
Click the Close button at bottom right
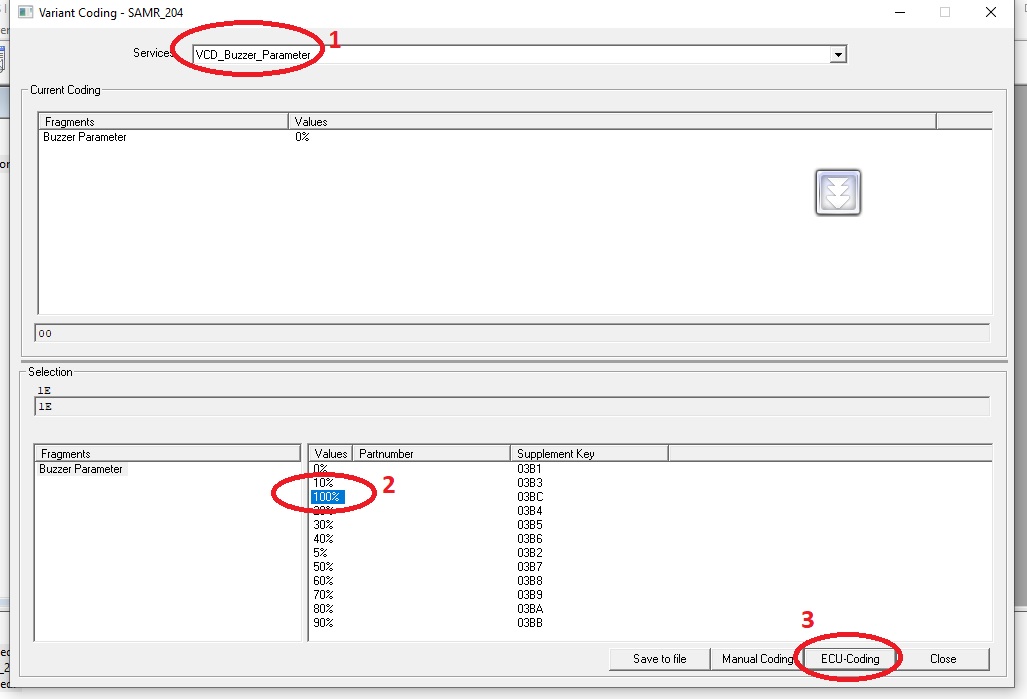point(942,659)
